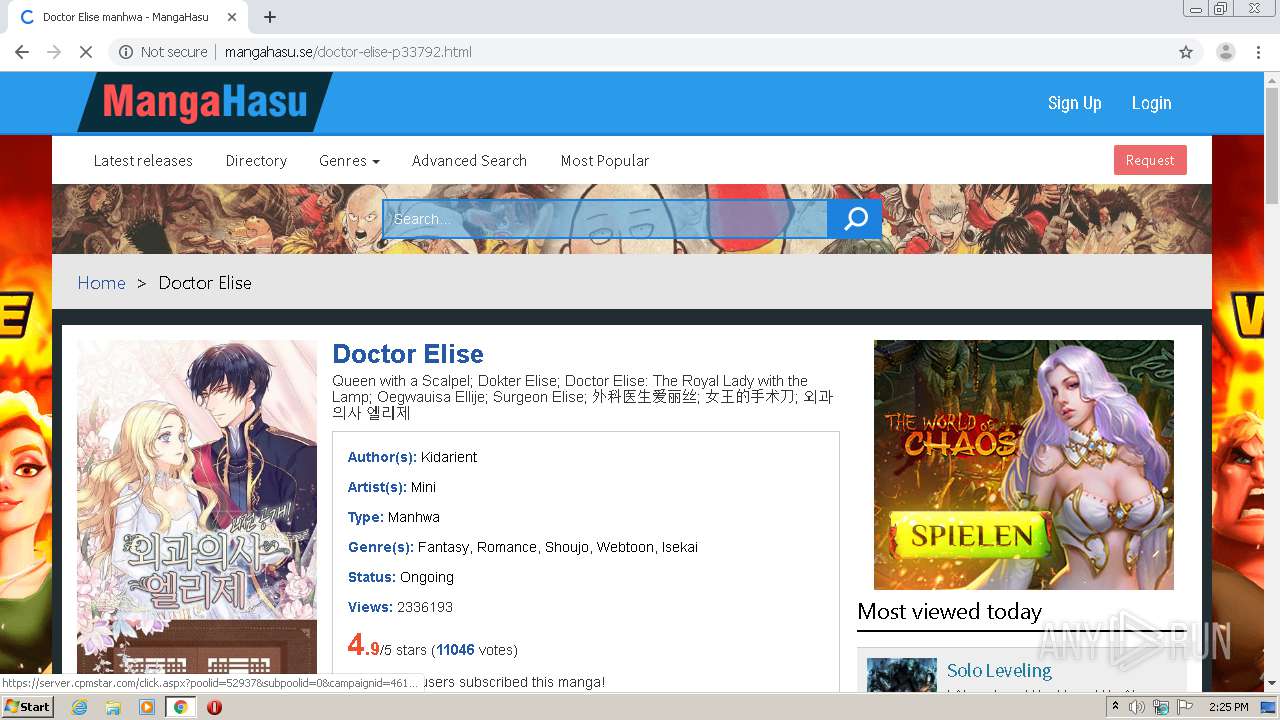The height and width of the screenshot is (720, 1280).
Task: Click the Doctor Elise cover image
Action: (x=197, y=506)
